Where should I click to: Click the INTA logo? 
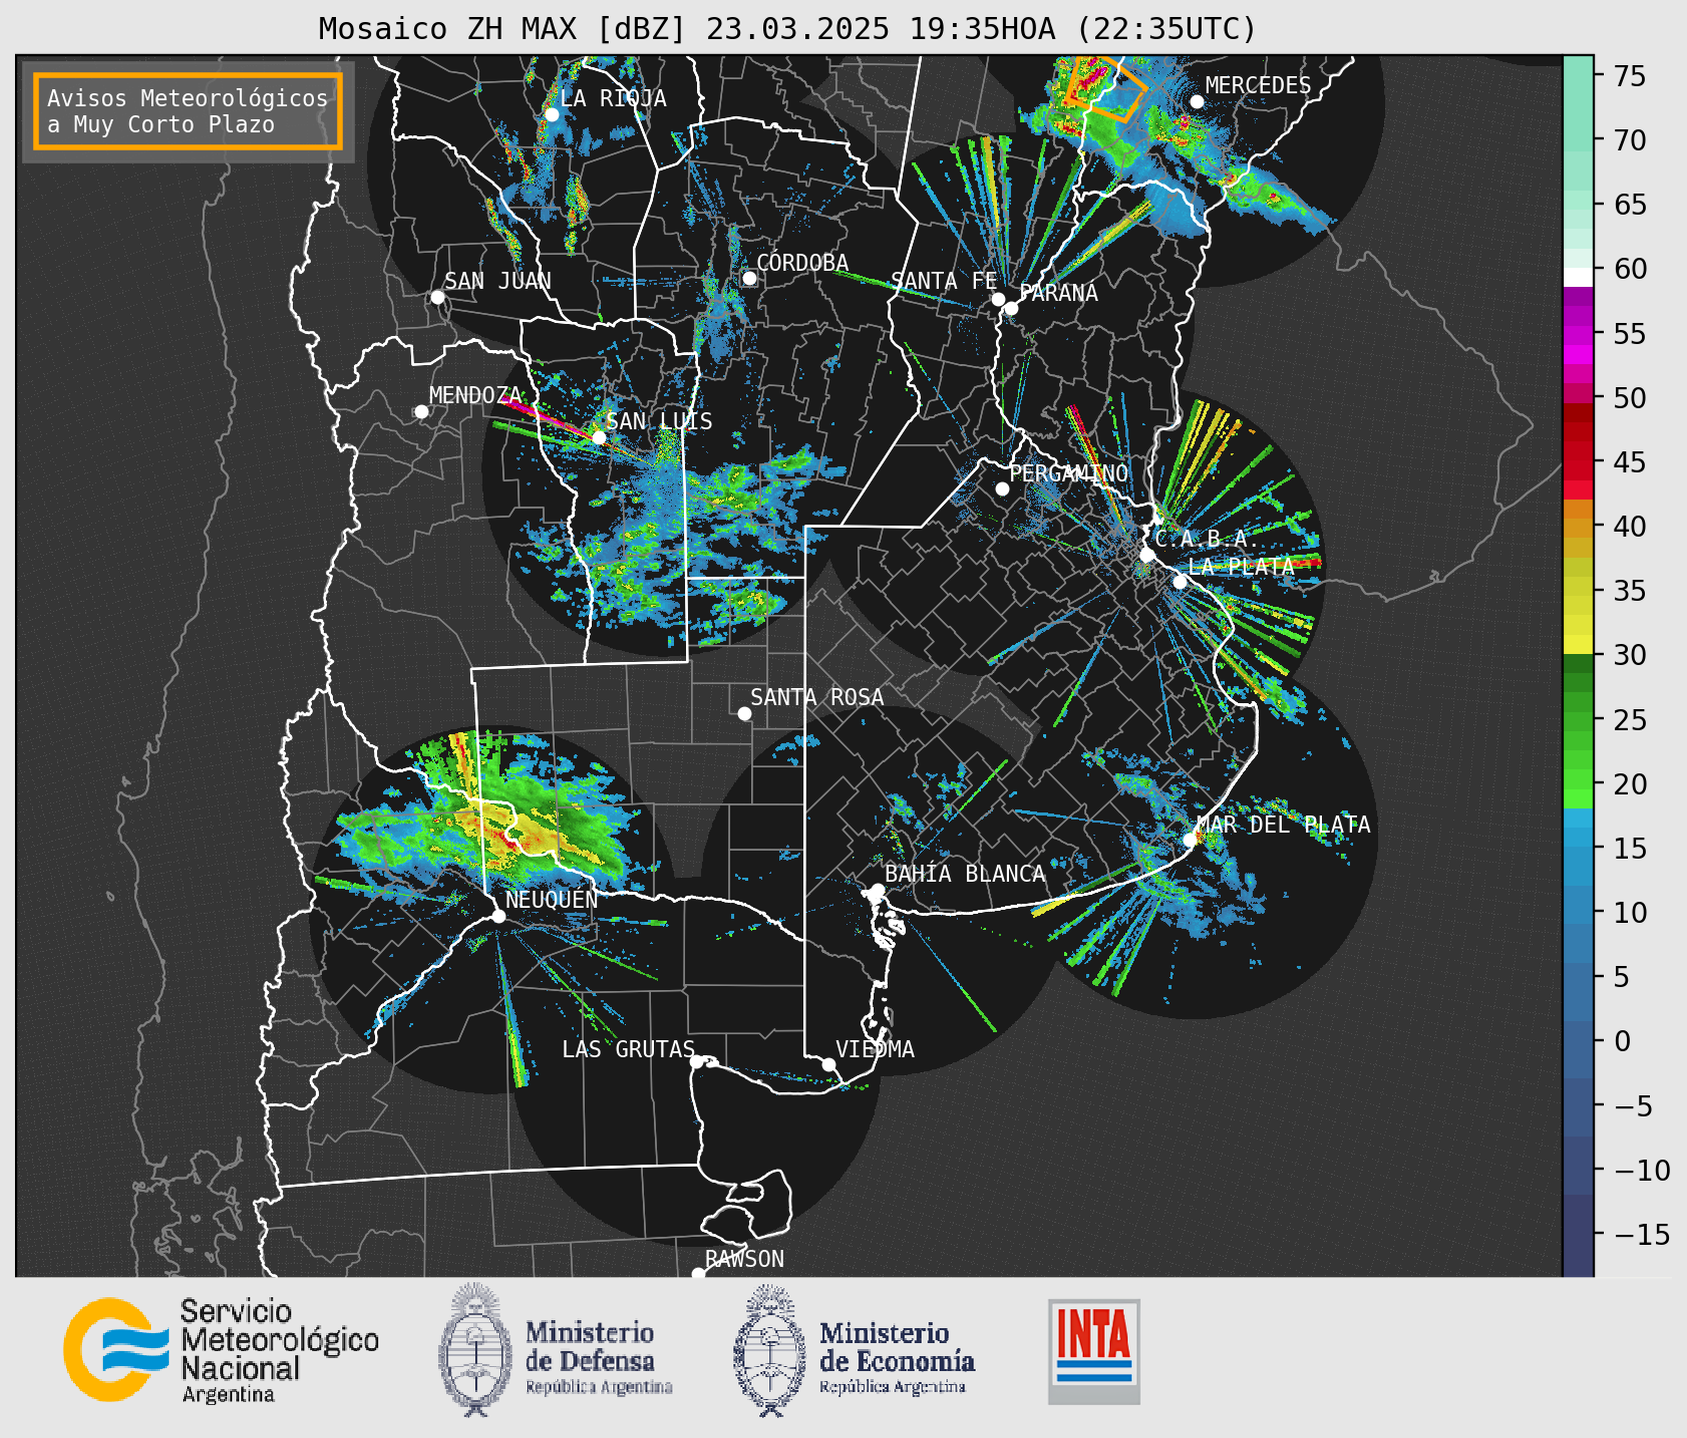[1094, 1351]
